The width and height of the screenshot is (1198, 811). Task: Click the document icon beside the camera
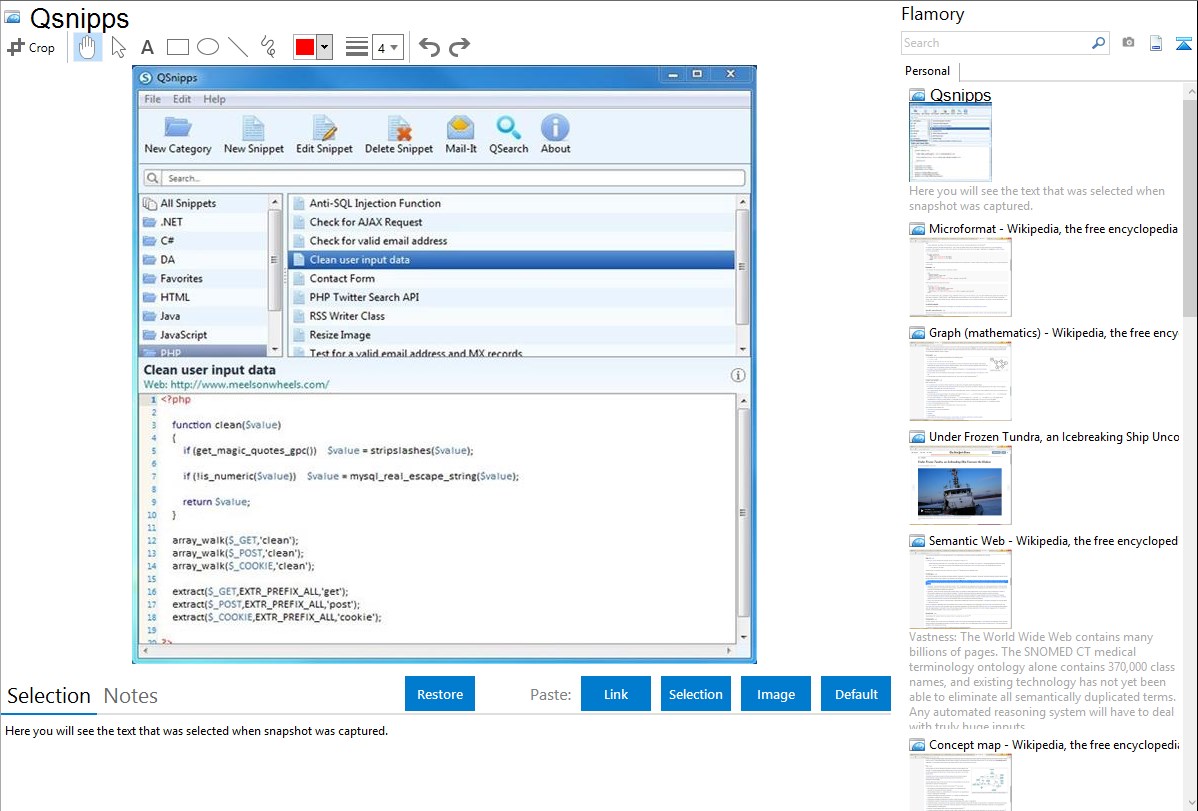pos(1156,44)
